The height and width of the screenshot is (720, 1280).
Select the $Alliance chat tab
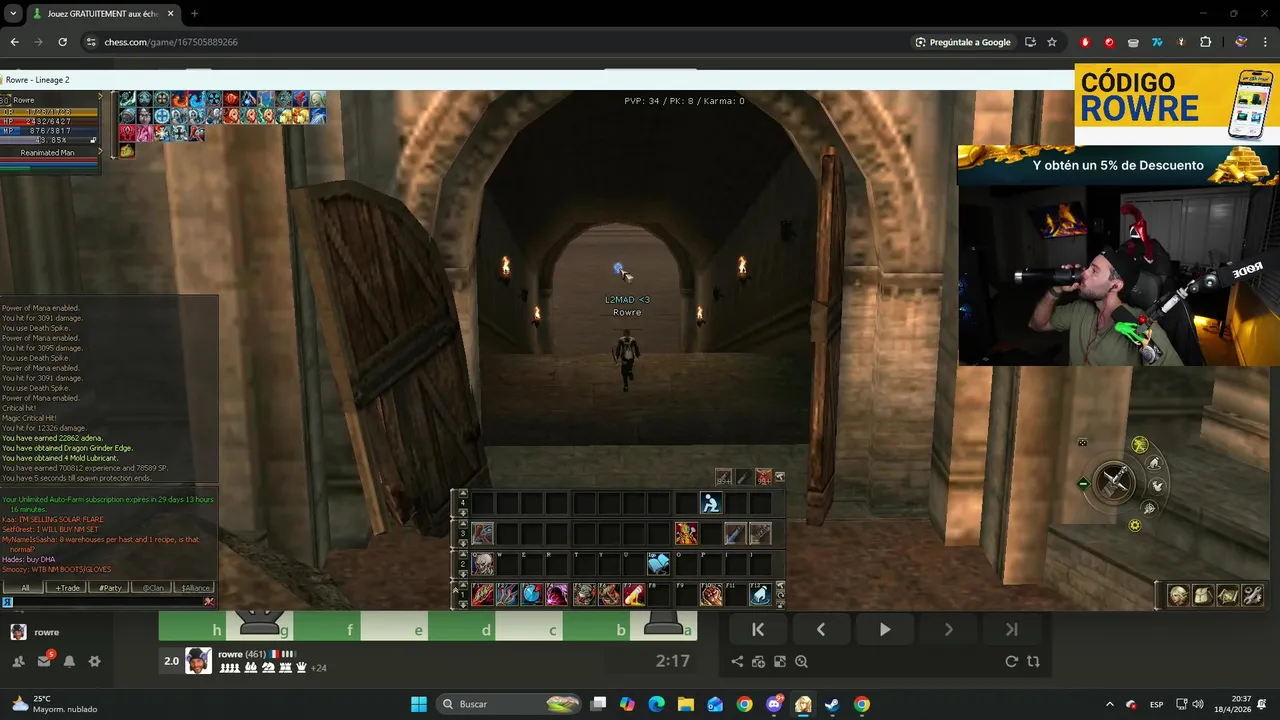click(x=195, y=588)
